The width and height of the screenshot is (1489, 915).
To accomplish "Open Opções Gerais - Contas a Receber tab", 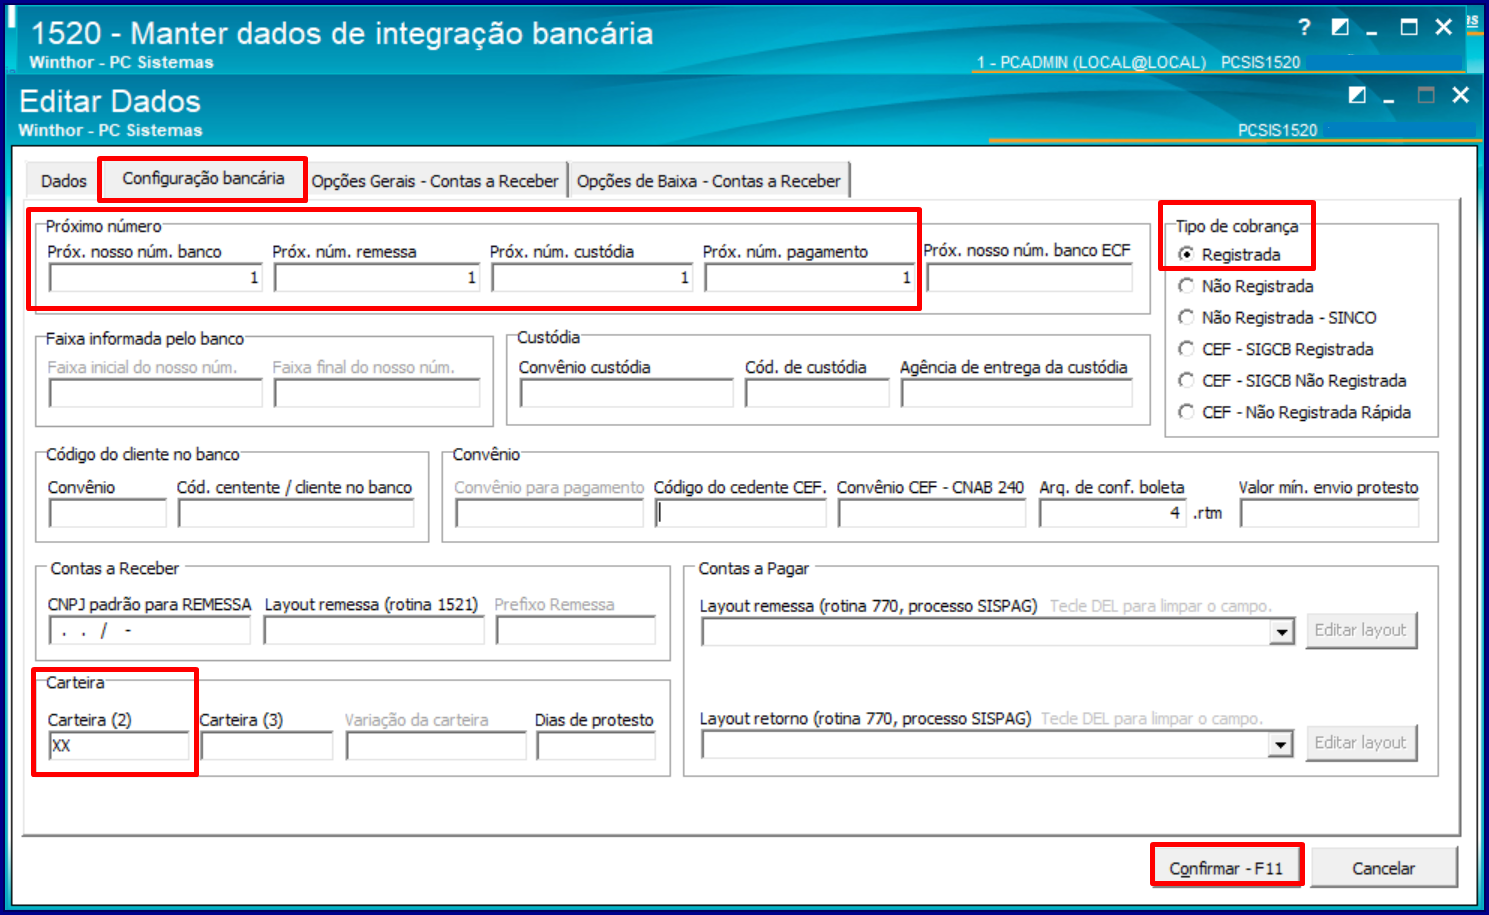I will pyautogui.click(x=435, y=181).
